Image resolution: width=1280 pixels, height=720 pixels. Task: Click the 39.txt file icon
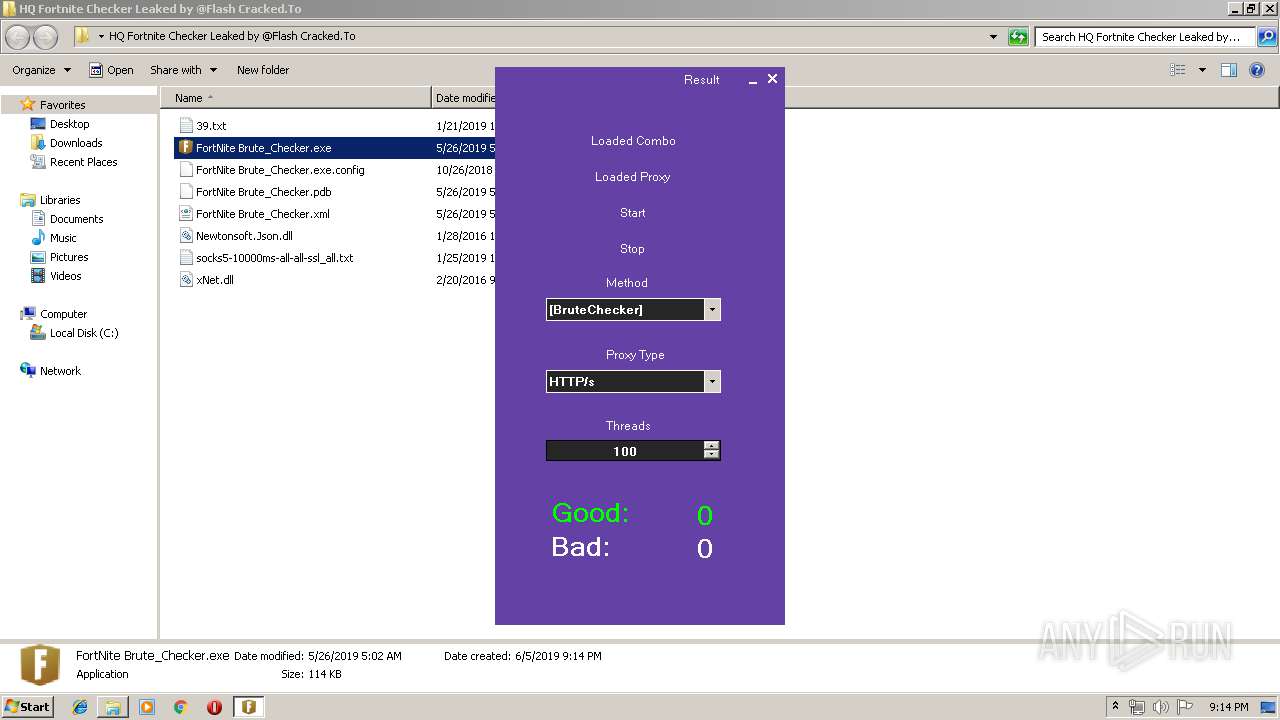tap(185, 126)
